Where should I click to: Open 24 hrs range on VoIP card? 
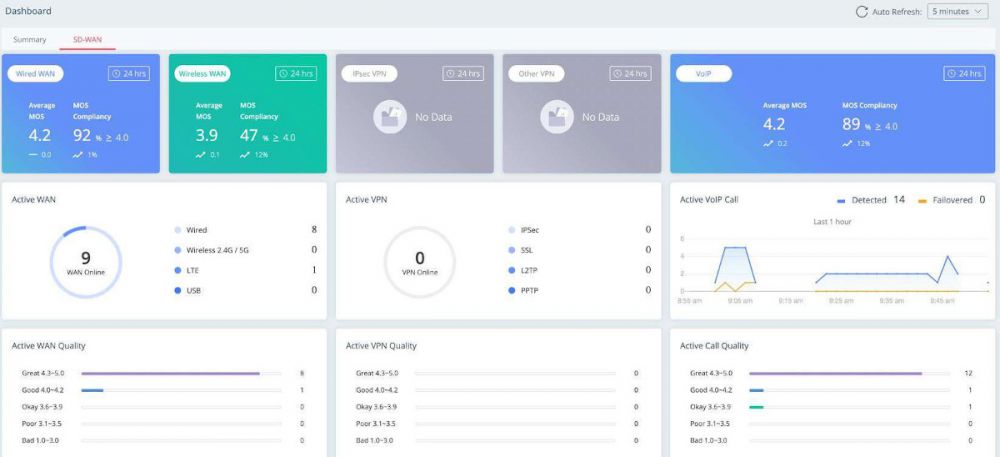coord(964,73)
